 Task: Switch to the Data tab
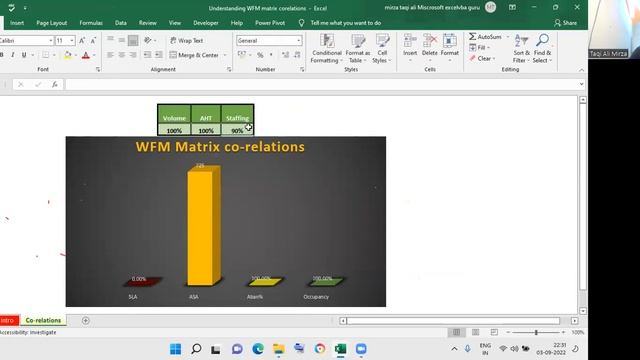tap(120, 23)
